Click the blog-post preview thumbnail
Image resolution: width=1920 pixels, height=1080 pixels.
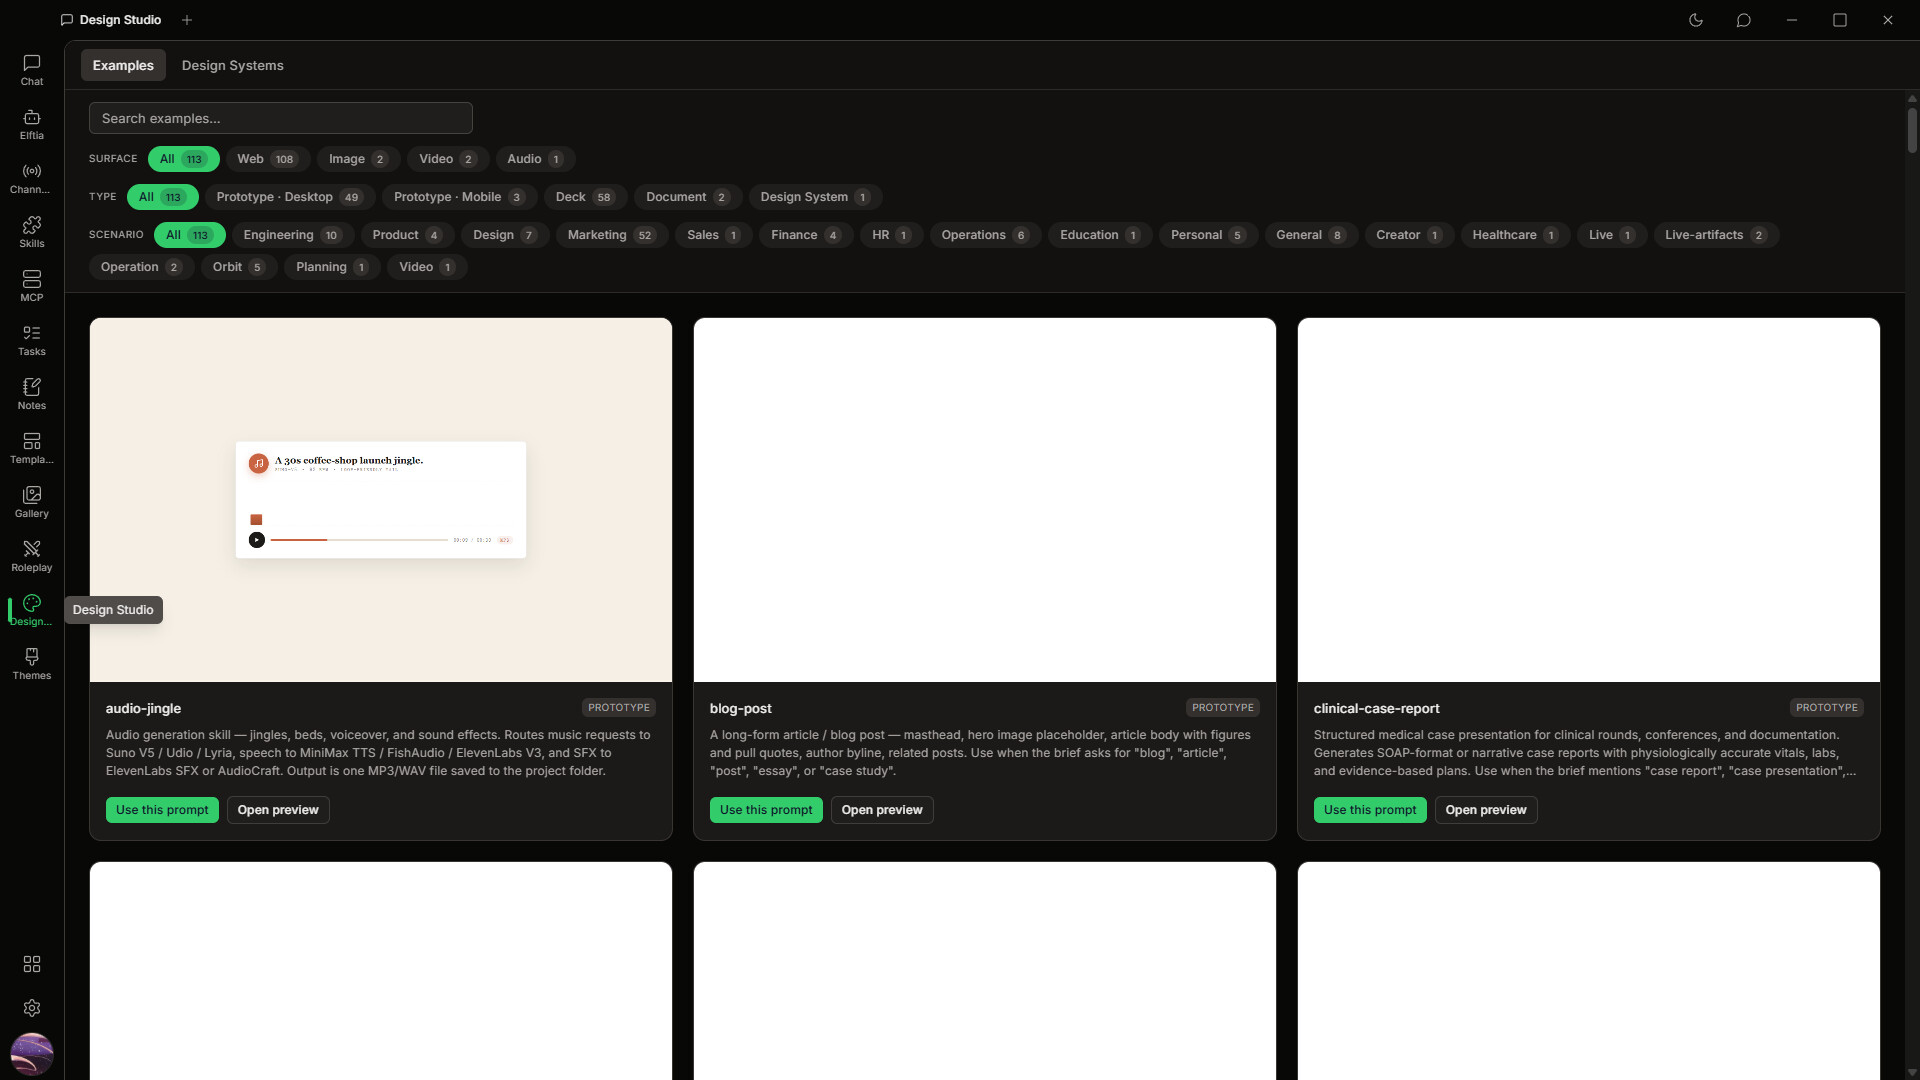click(x=985, y=500)
